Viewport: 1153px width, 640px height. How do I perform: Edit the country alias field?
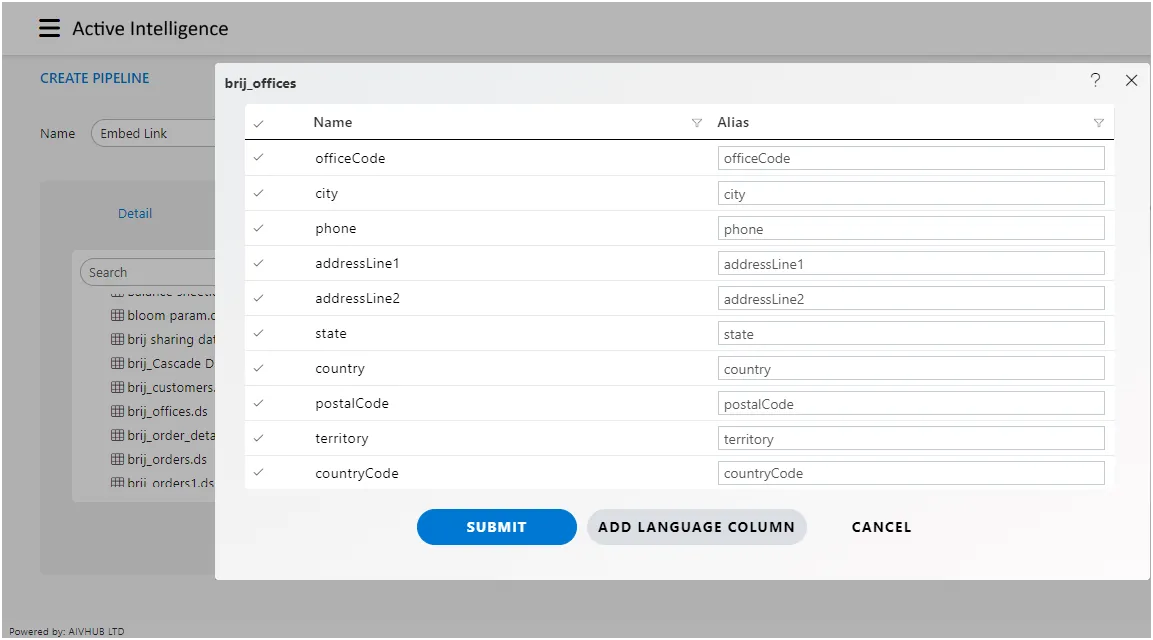[x=911, y=369]
